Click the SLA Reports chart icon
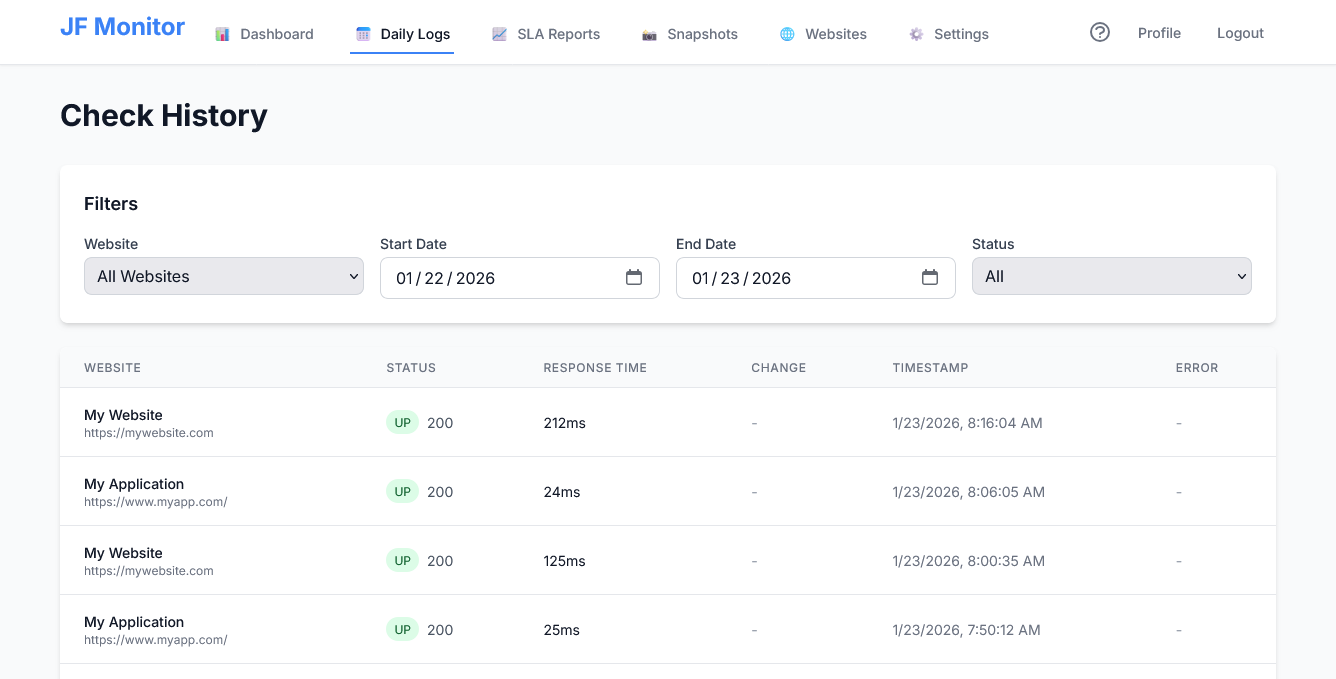The height and width of the screenshot is (679, 1336). tap(499, 34)
